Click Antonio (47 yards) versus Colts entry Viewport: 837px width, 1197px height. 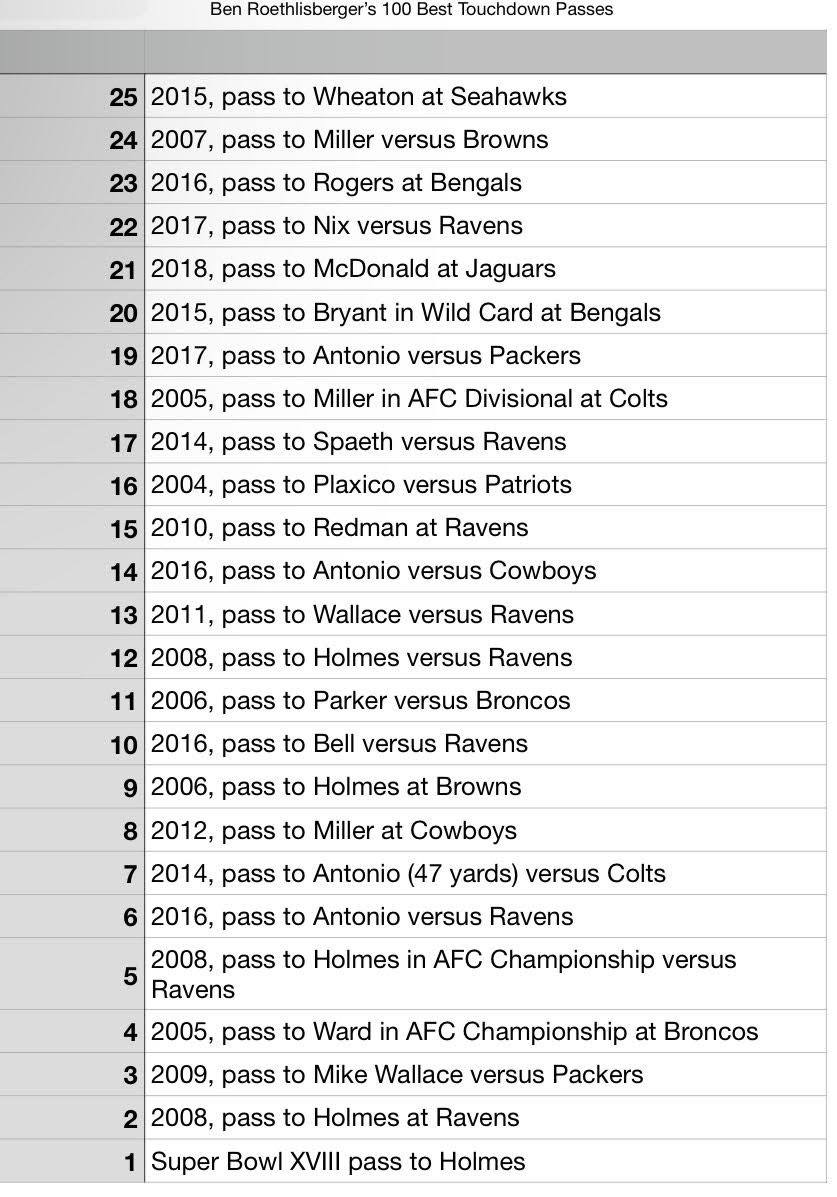coord(485,873)
